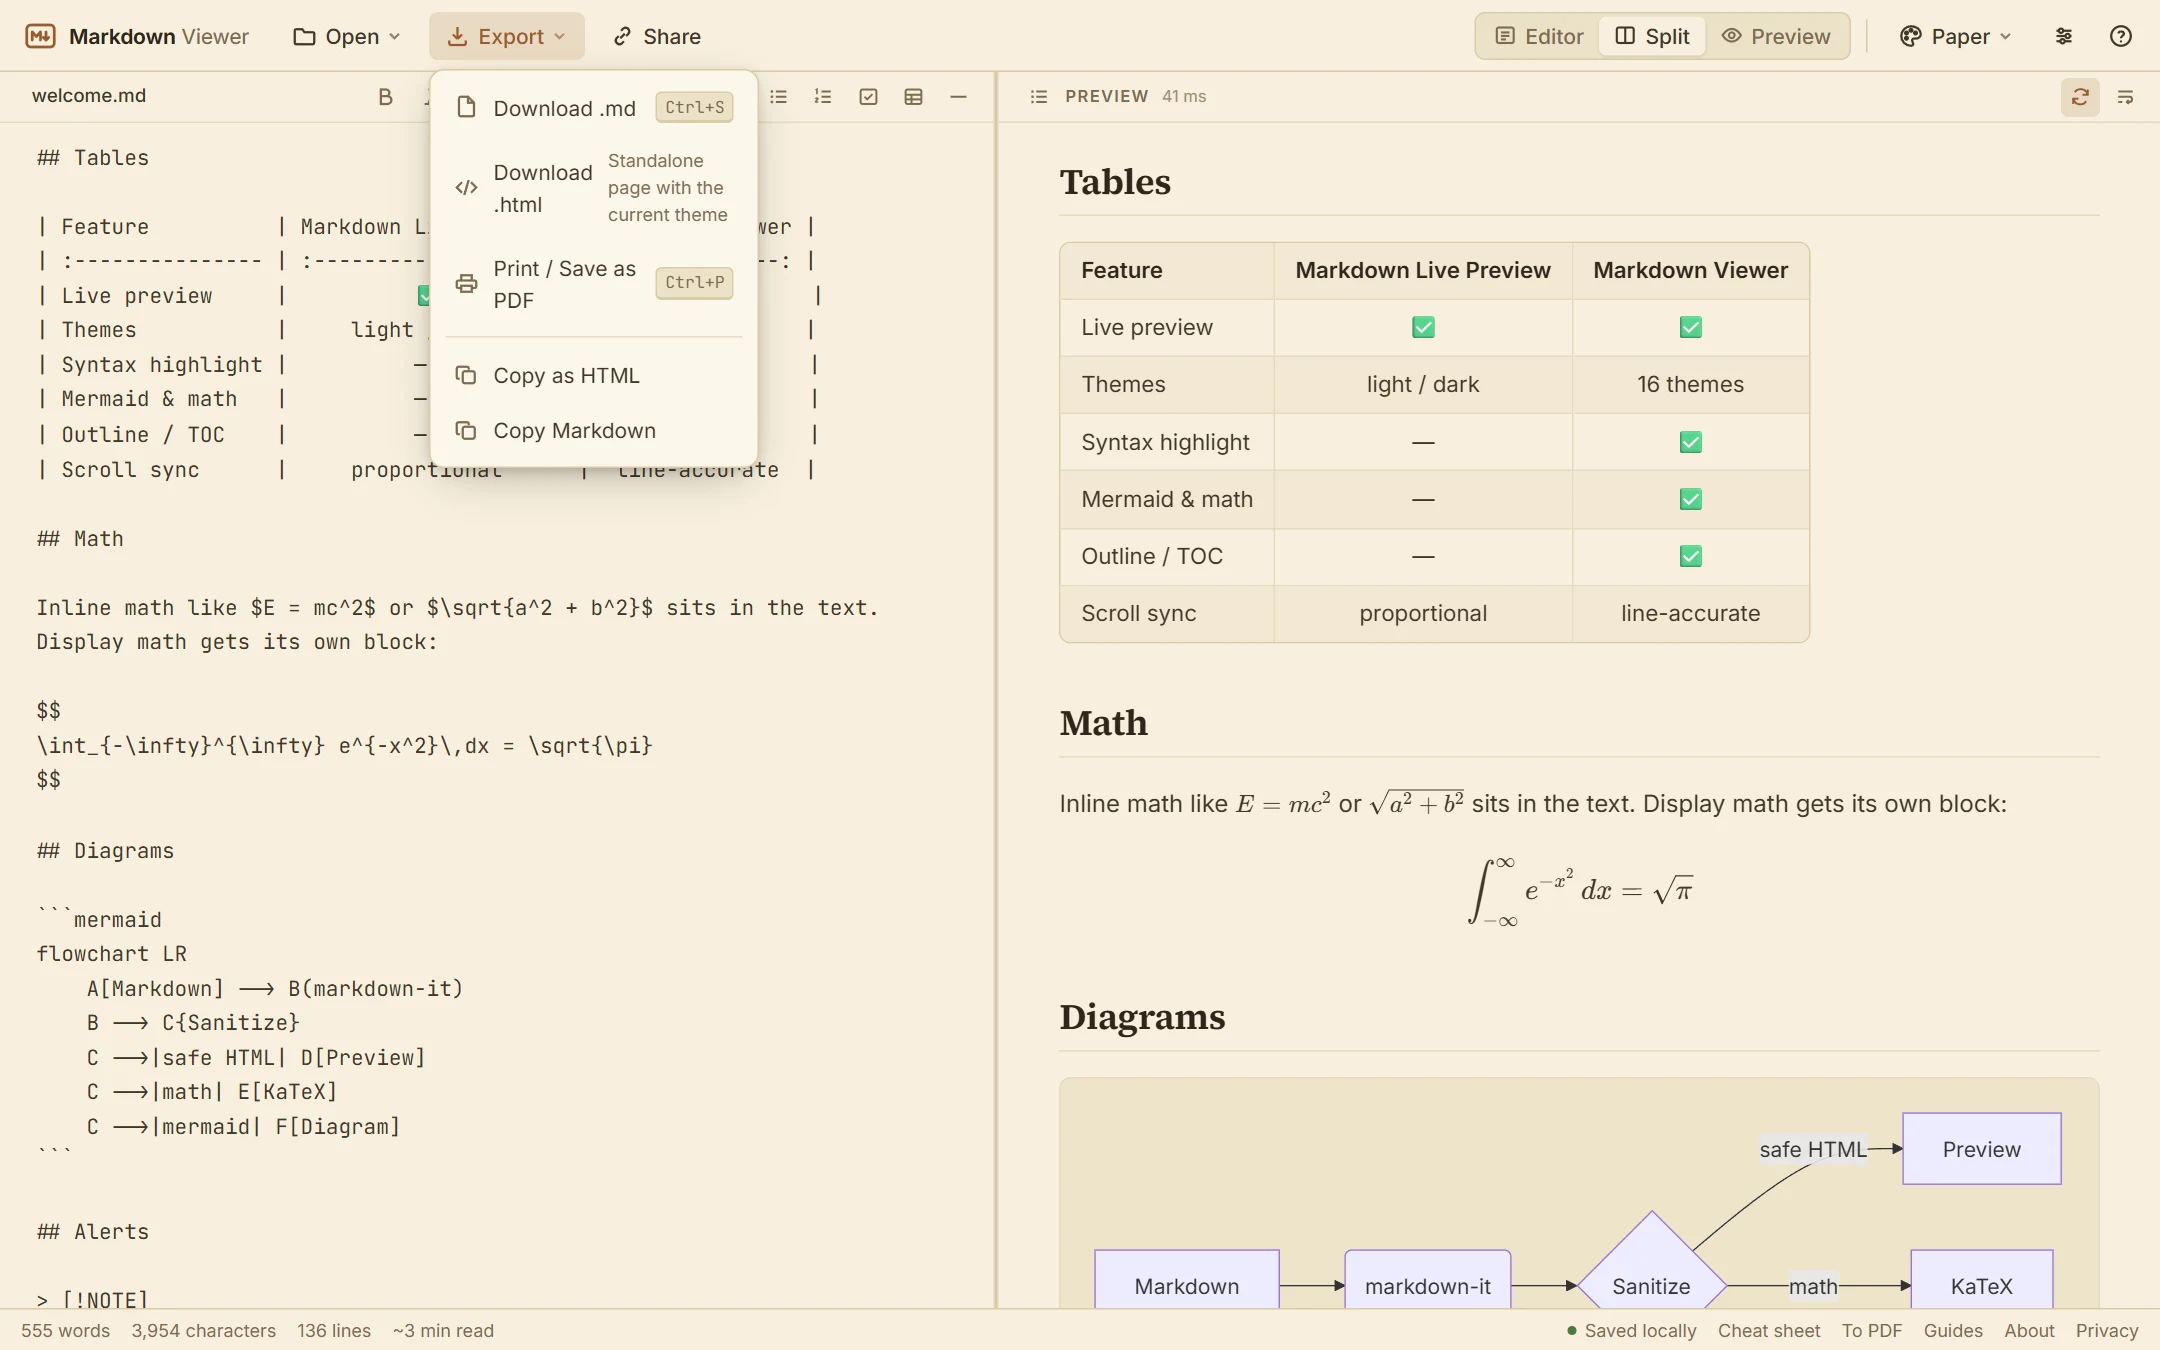Insert a bulleted list from the editor toolbar
The image size is (2160, 1350).
[779, 96]
